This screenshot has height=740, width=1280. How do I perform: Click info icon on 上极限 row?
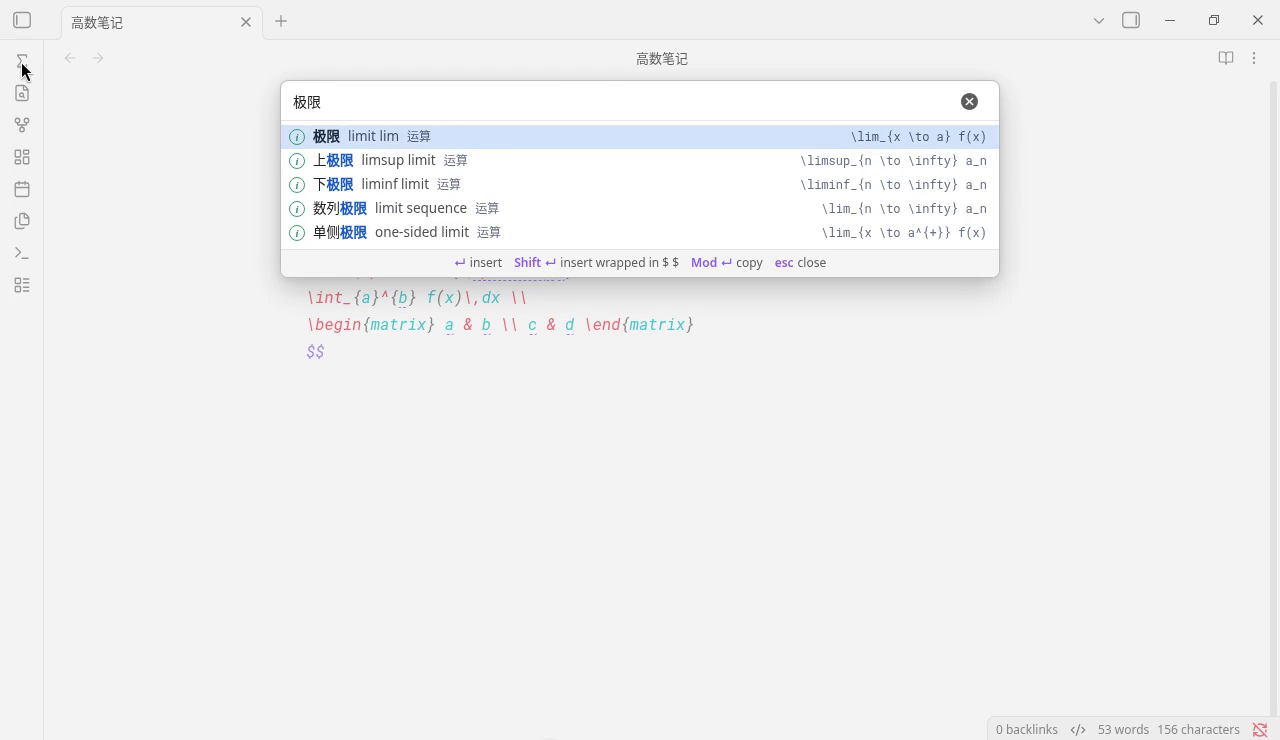pos(297,161)
